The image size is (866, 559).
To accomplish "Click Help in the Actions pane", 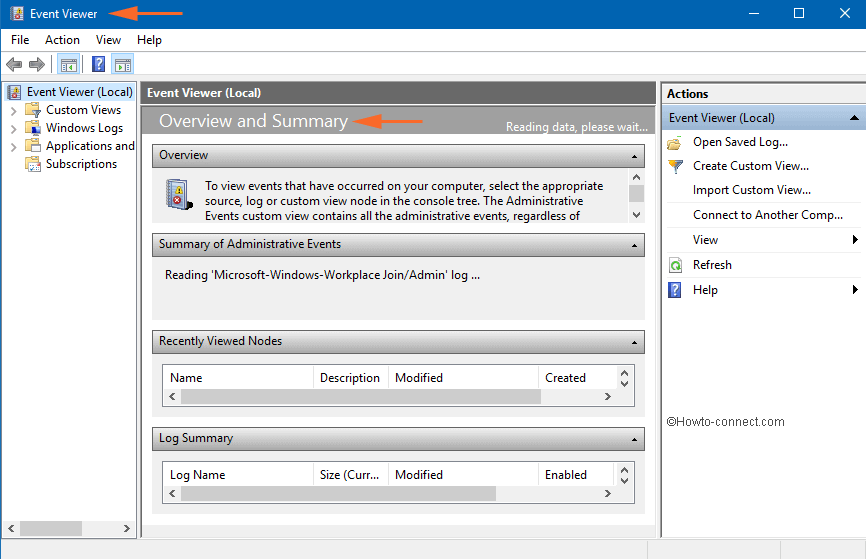I will (705, 290).
